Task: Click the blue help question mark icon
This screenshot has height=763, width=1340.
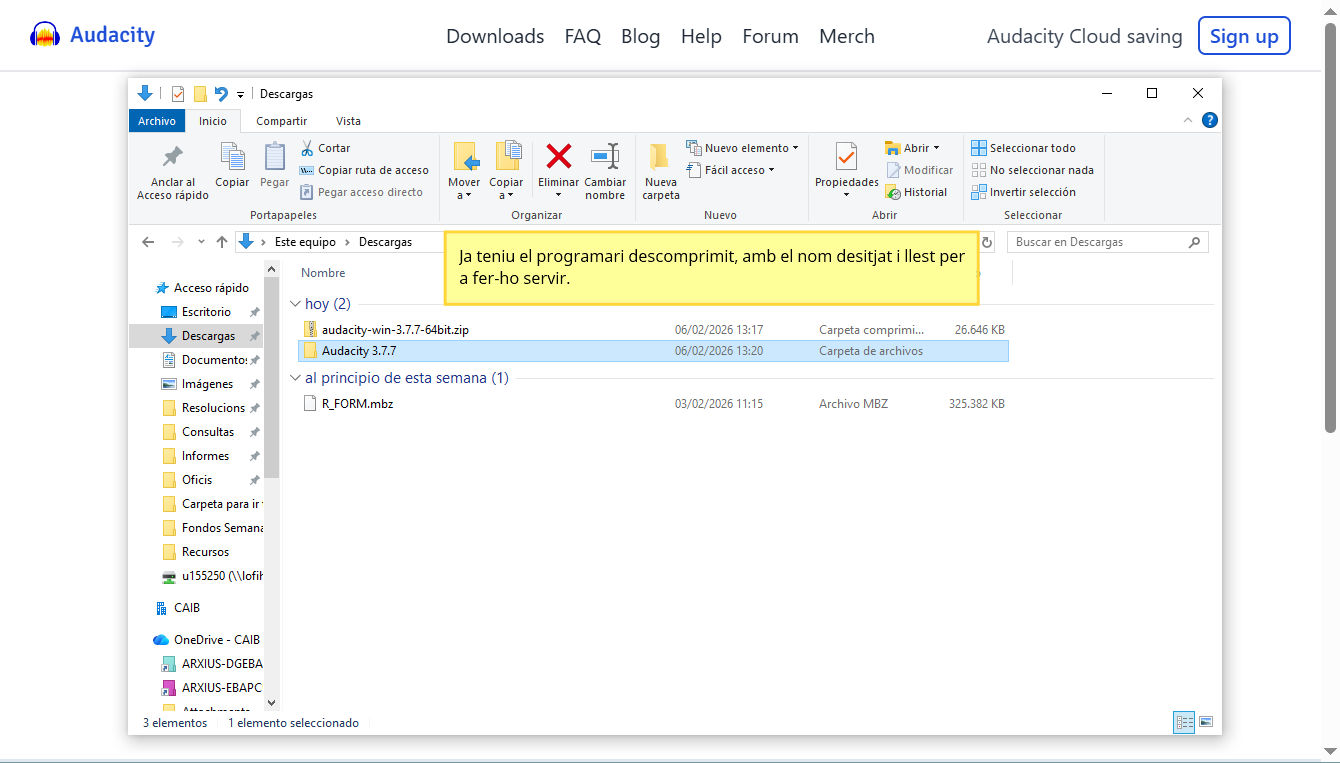Action: (x=1209, y=120)
